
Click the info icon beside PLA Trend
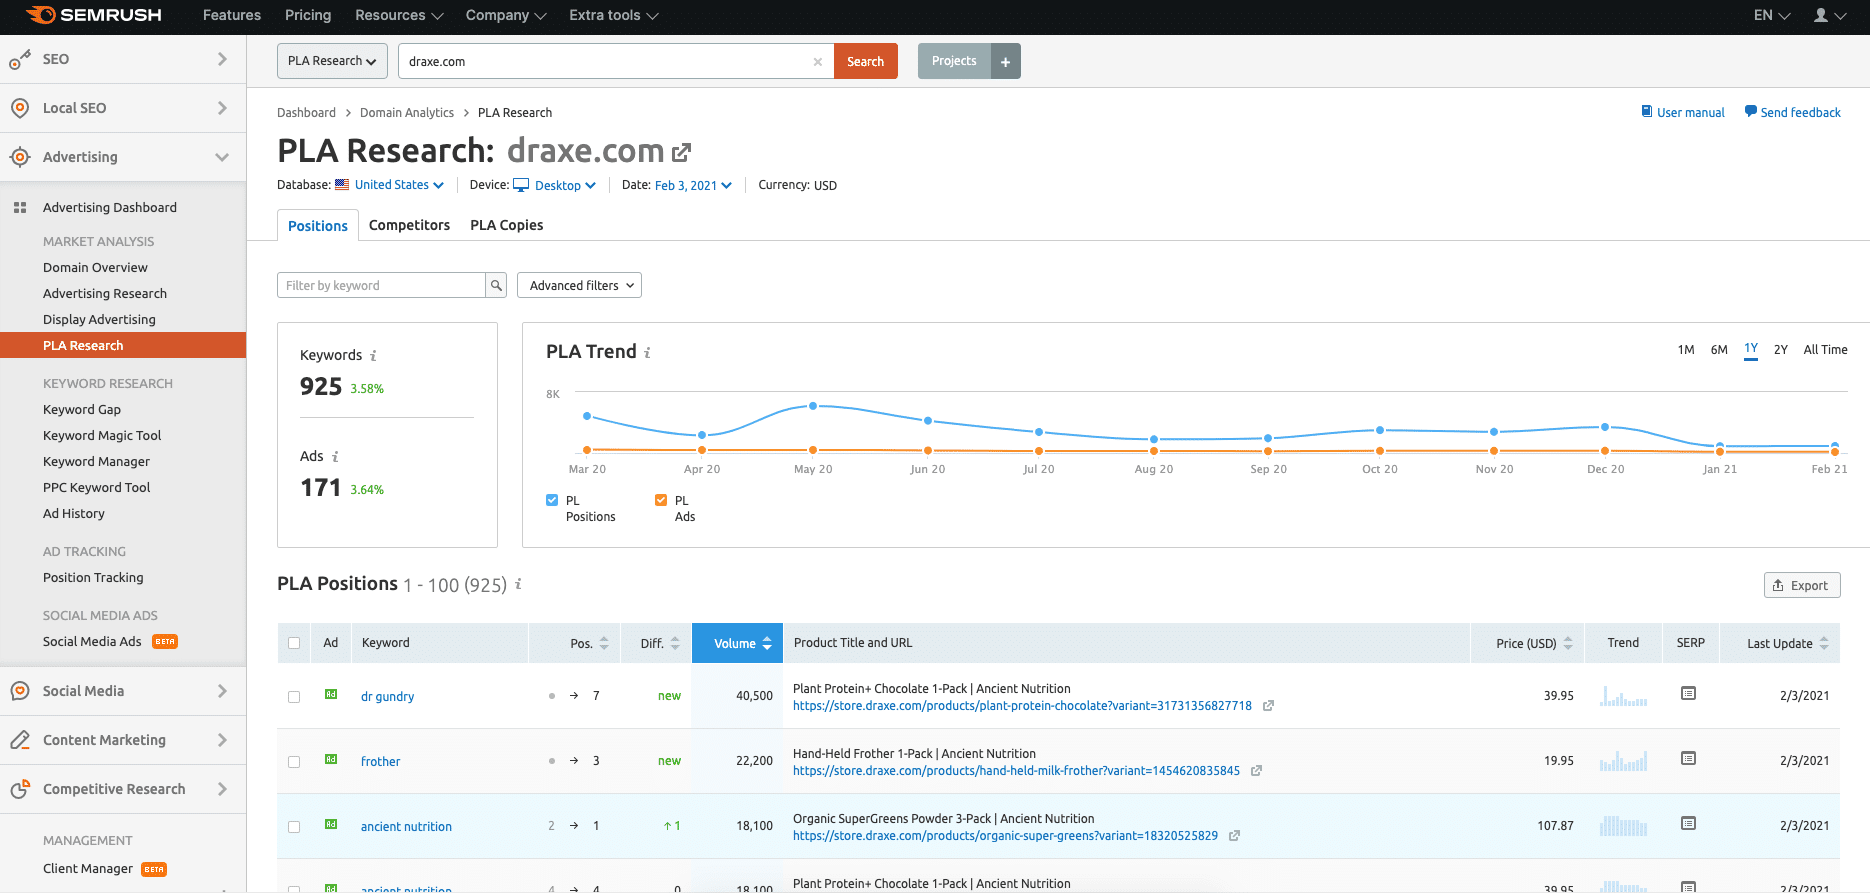(x=647, y=353)
